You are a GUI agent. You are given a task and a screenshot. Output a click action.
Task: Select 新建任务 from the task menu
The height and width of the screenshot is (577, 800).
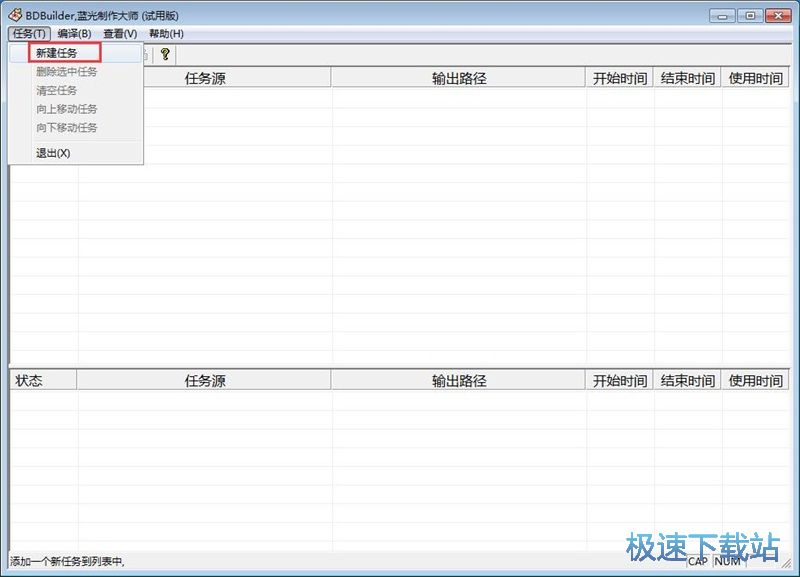click(x=76, y=53)
